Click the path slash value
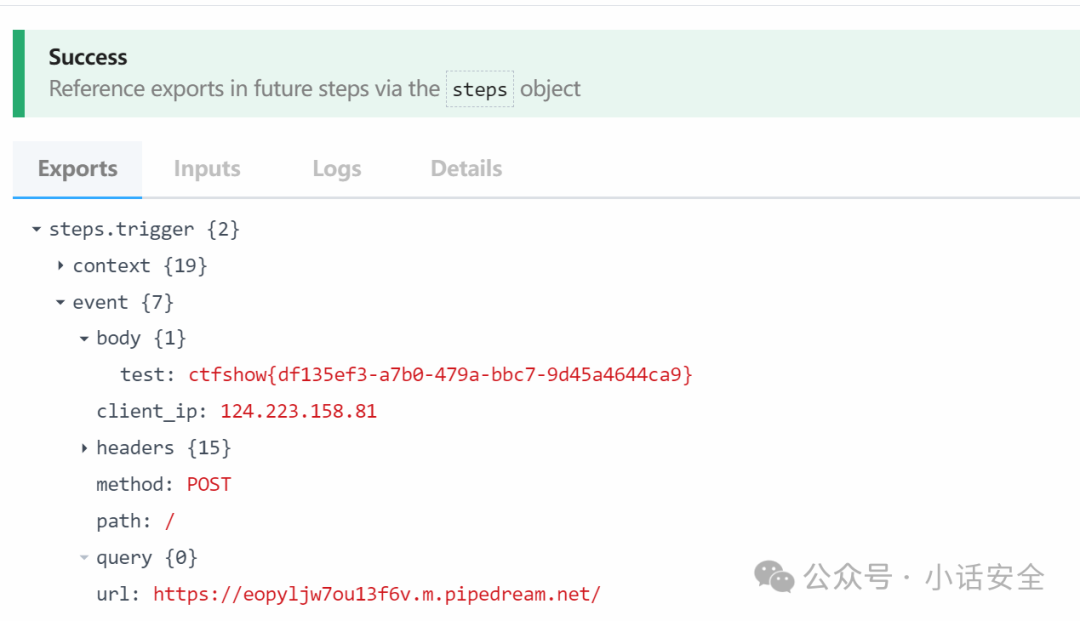Image resolution: width=1080 pixels, height=621 pixels. pyautogui.click(x=169, y=521)
